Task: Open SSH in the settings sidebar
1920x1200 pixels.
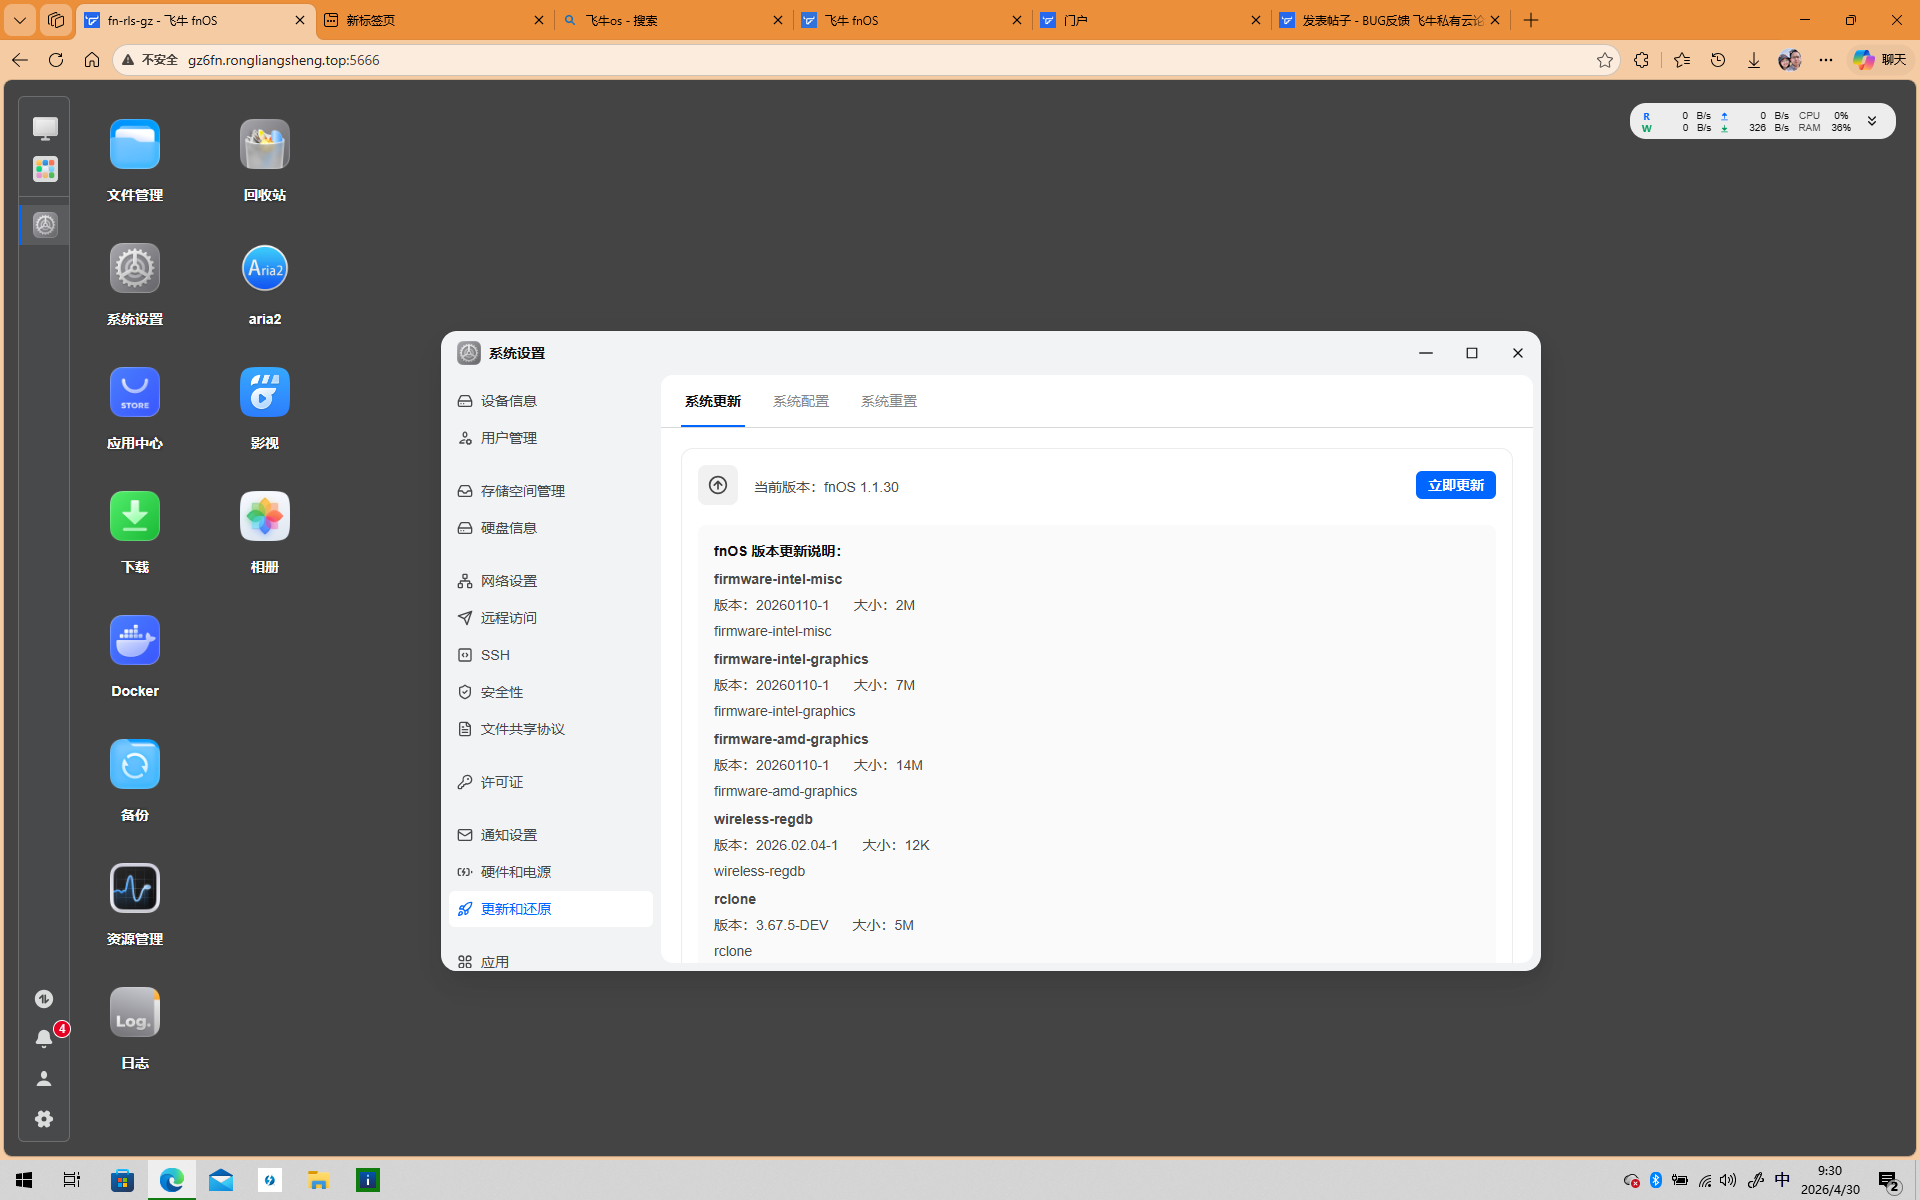Action: tap(551, 655)
